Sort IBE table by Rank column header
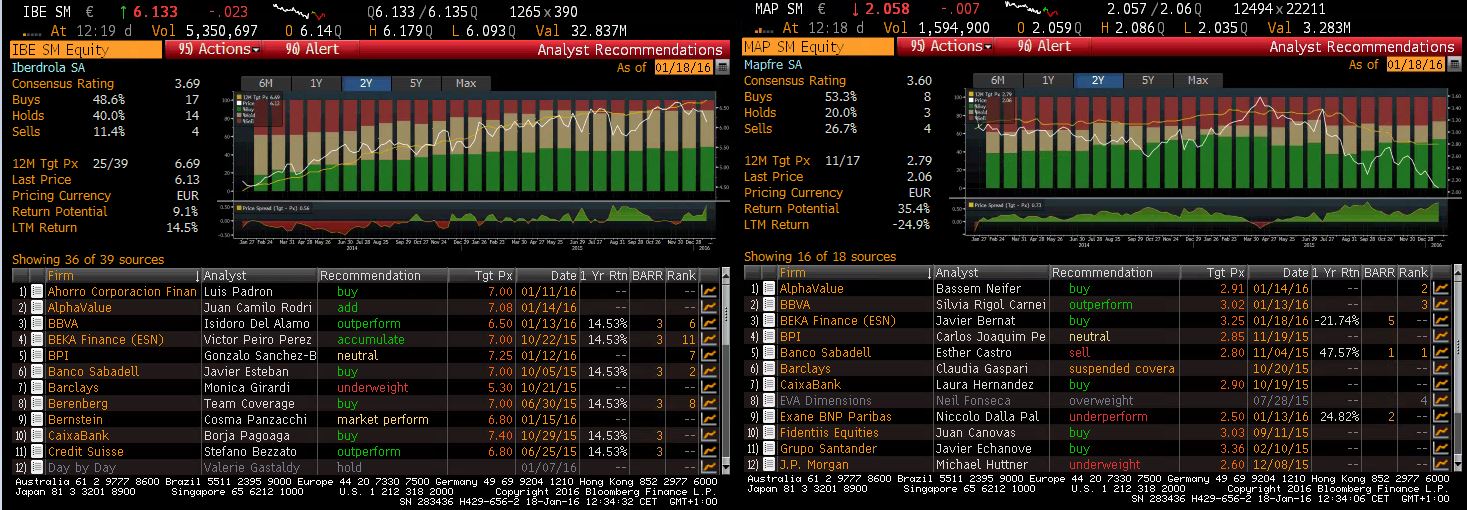Viewport: 1467px width, 510px height. pyautogui.click(x=680, y=275)
